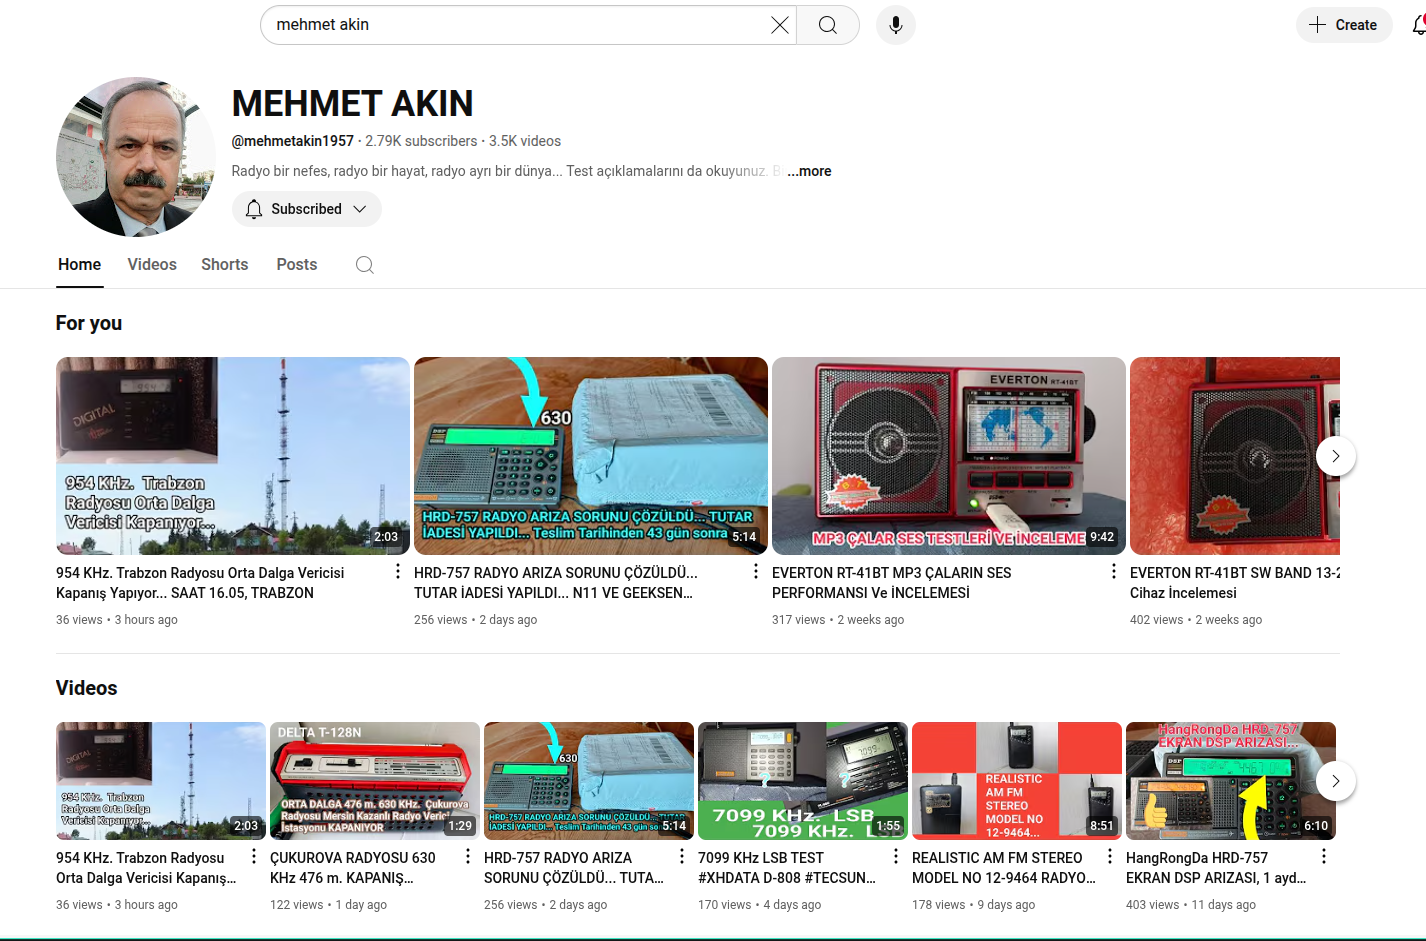Play REALISTIC AM FM STEREO 8:51 thumbnail
The height and width of the screenshot is (941, 1426).
tap(1017, 781)
